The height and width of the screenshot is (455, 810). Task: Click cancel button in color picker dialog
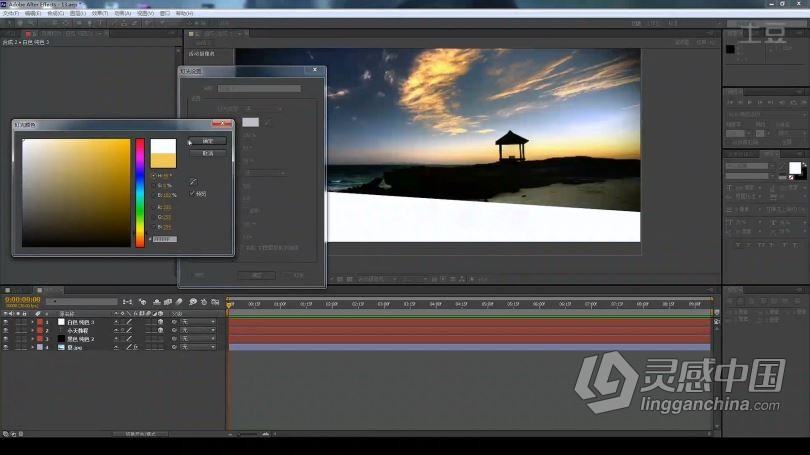pos(207,153)
